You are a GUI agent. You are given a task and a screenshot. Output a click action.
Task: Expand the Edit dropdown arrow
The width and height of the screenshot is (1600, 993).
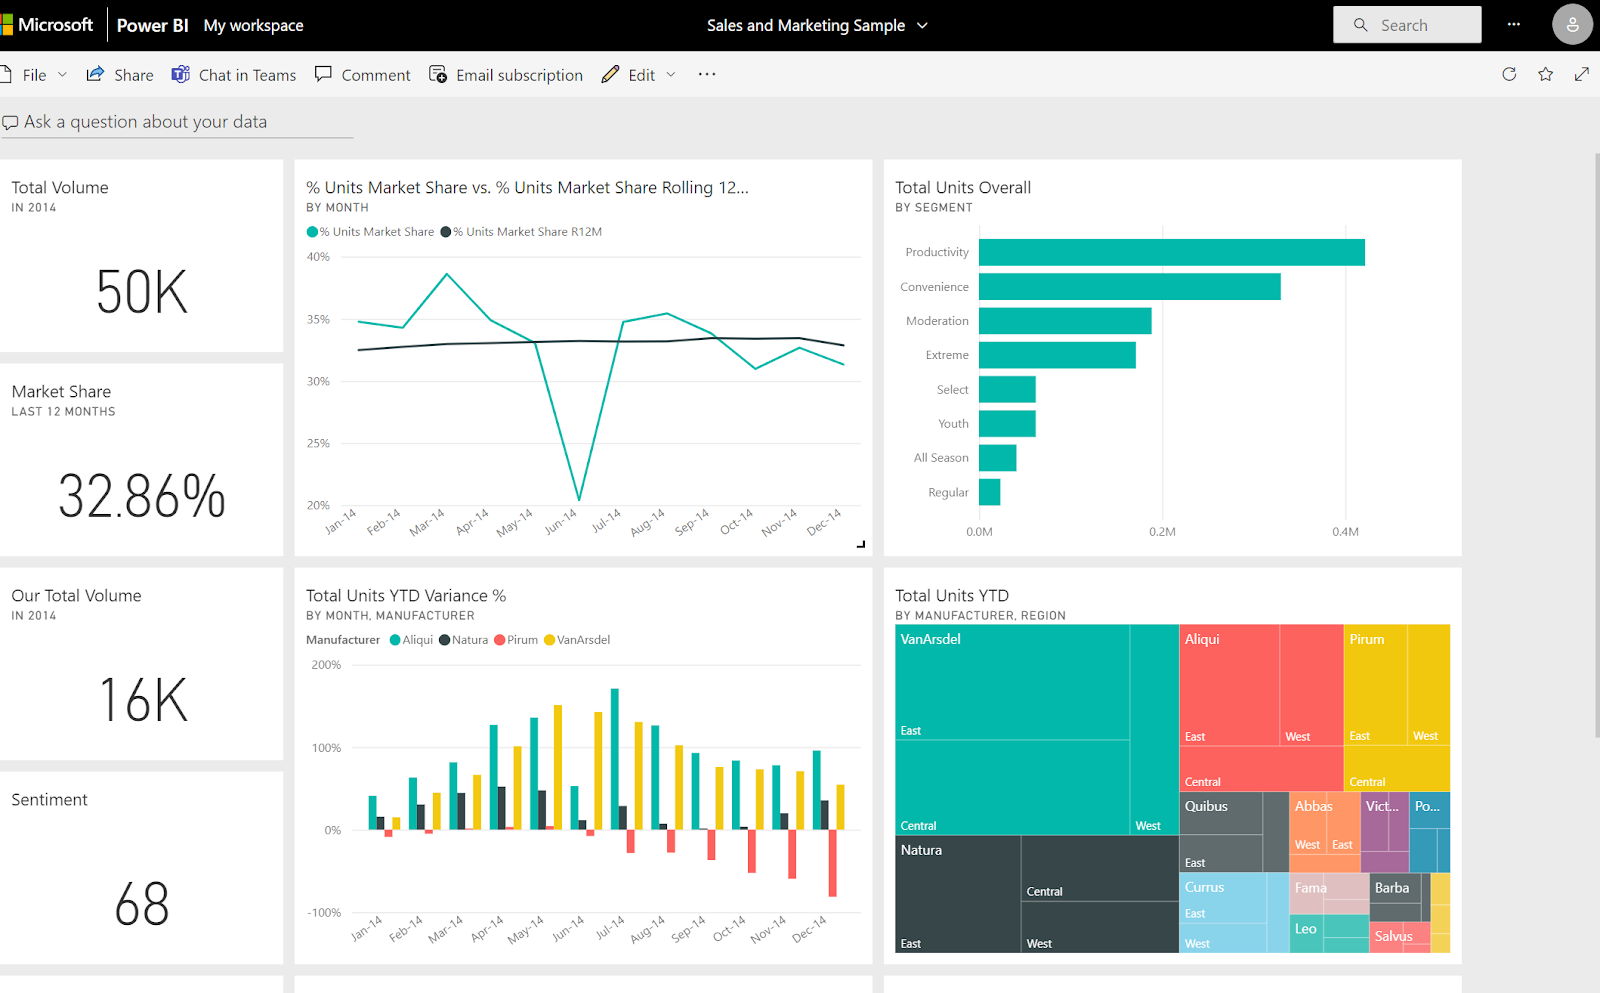[x=671, y=74]
